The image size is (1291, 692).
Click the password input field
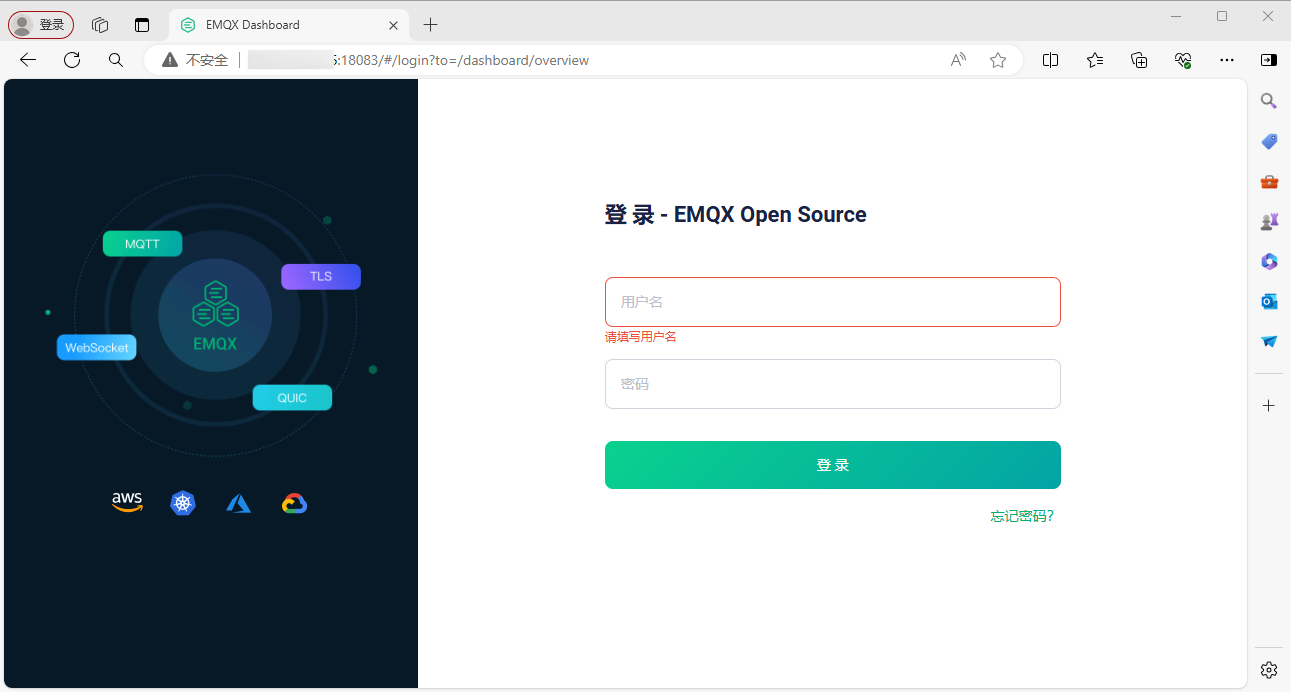coord(832,384)
